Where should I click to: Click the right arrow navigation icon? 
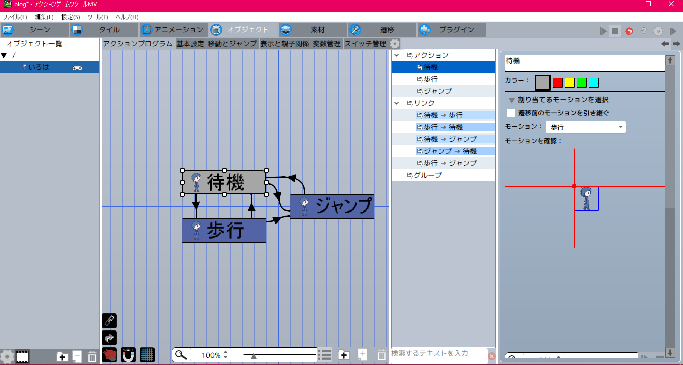point(676,44)
